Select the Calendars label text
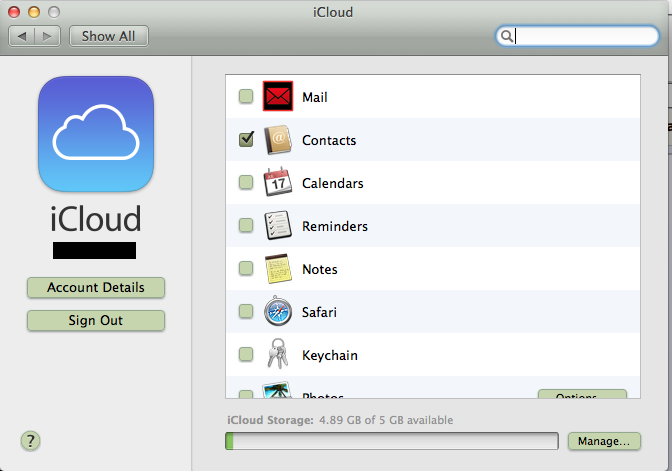672x471 pixels. click(333, 183)
